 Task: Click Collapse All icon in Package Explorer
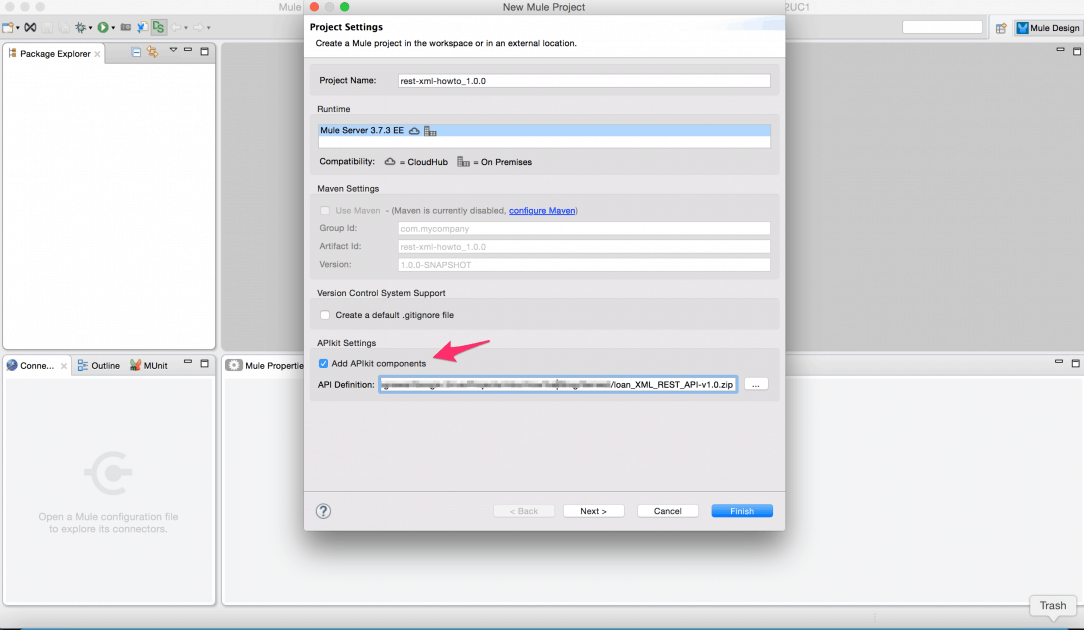[136, 52]
